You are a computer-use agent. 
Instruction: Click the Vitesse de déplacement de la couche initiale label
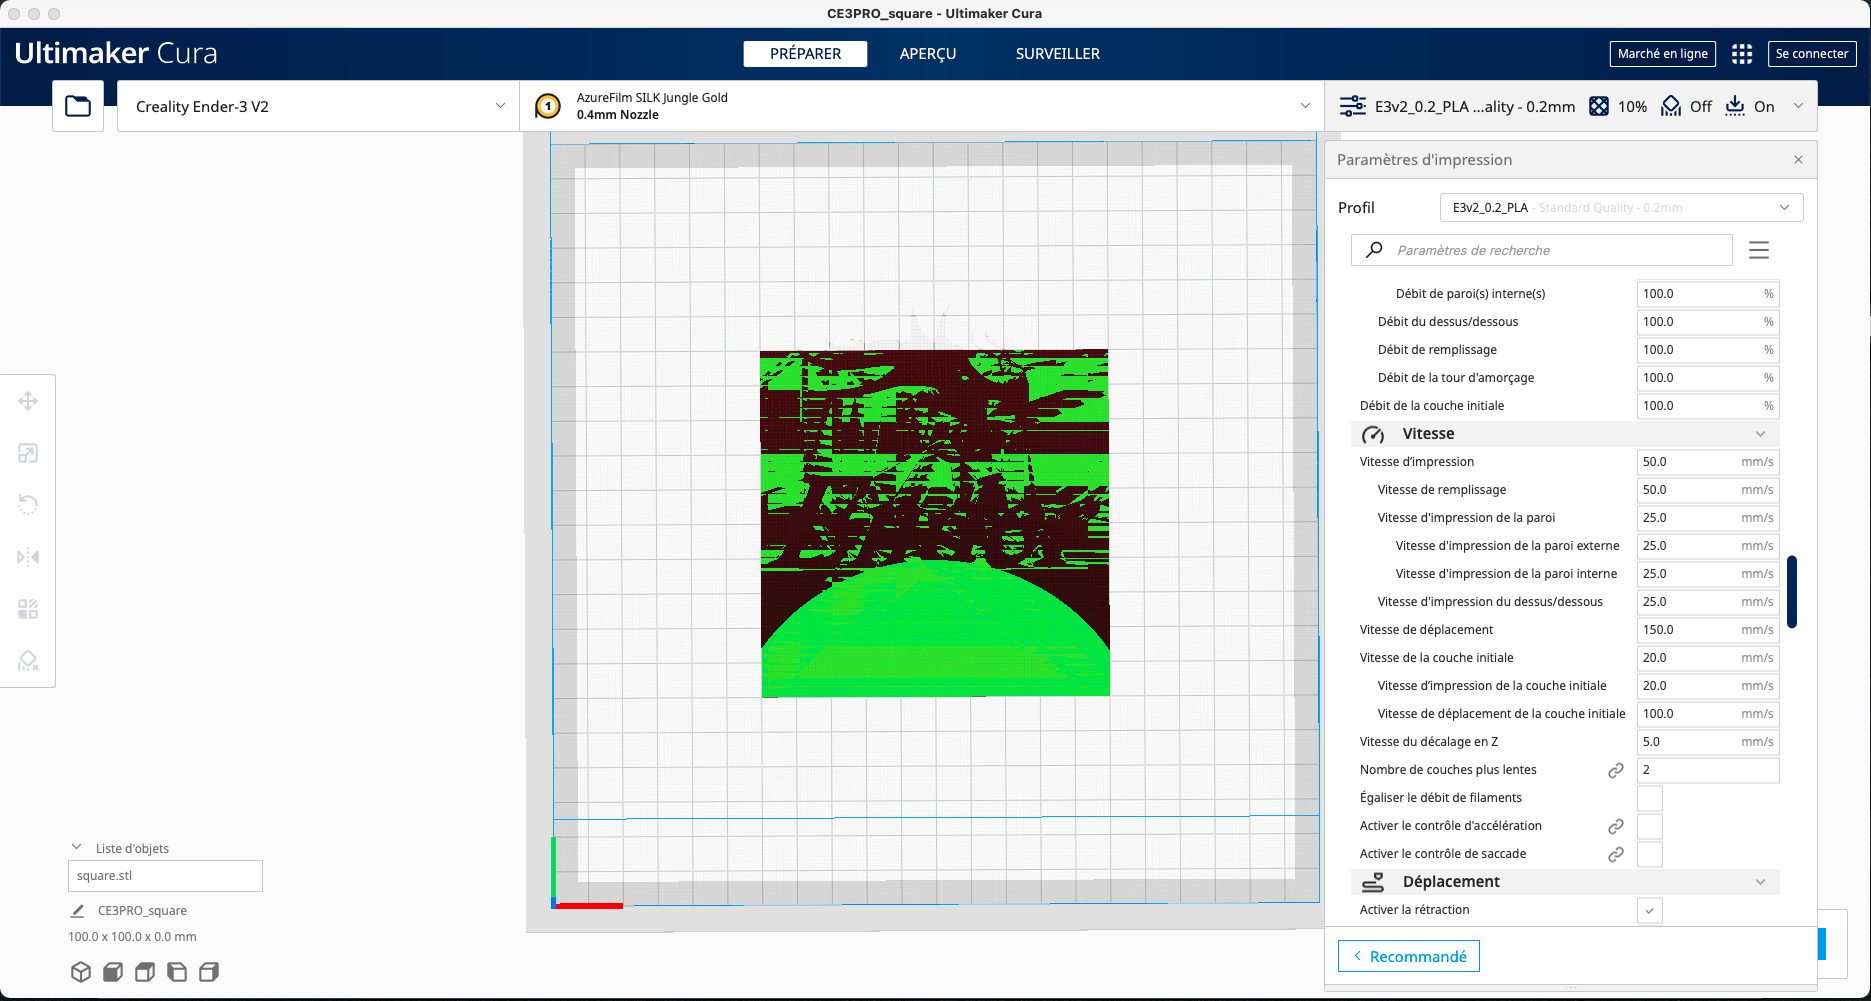tap(1501, 714)
